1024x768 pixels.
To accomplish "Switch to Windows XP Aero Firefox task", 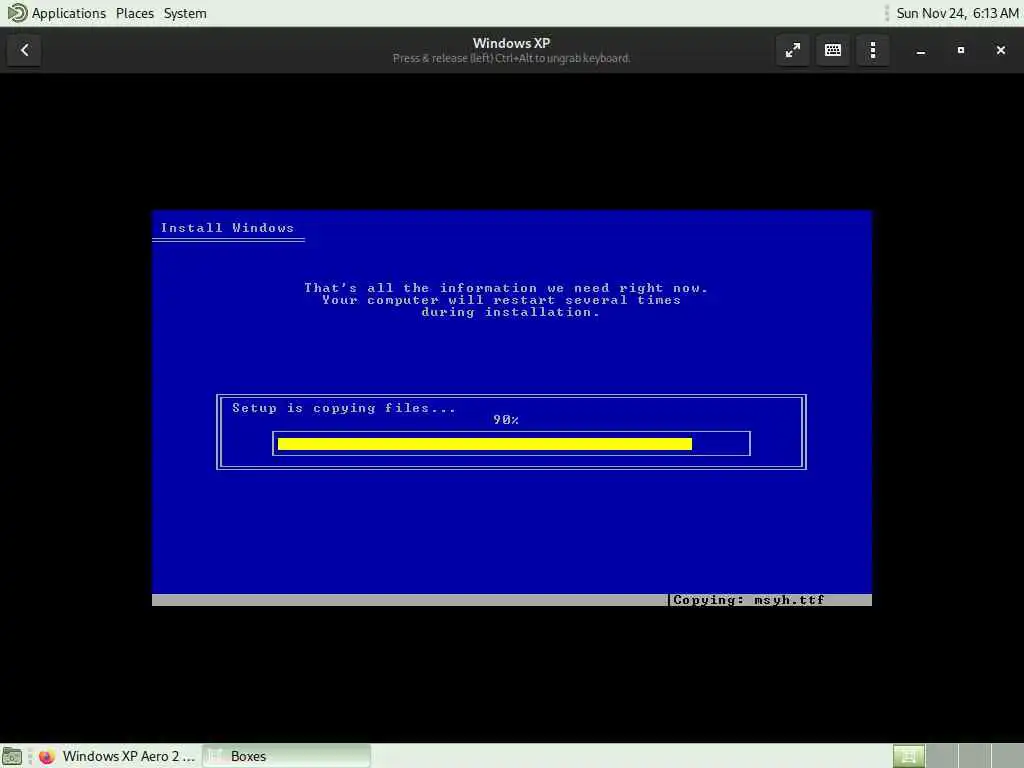I will point(116,756).
